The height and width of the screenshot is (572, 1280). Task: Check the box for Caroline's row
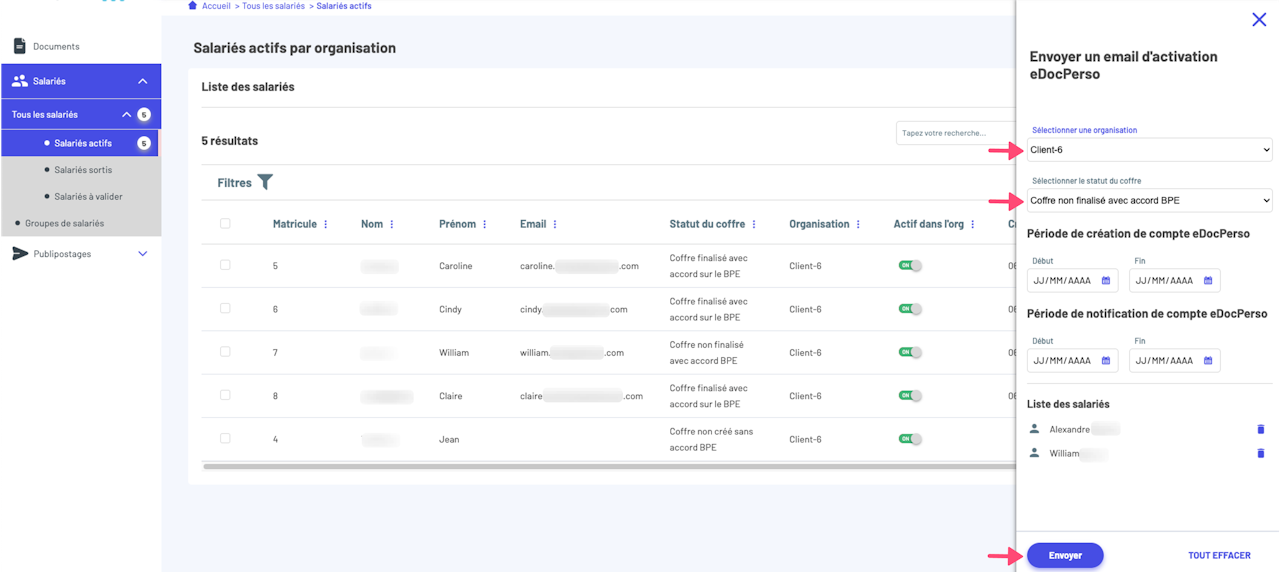(225, 265)
